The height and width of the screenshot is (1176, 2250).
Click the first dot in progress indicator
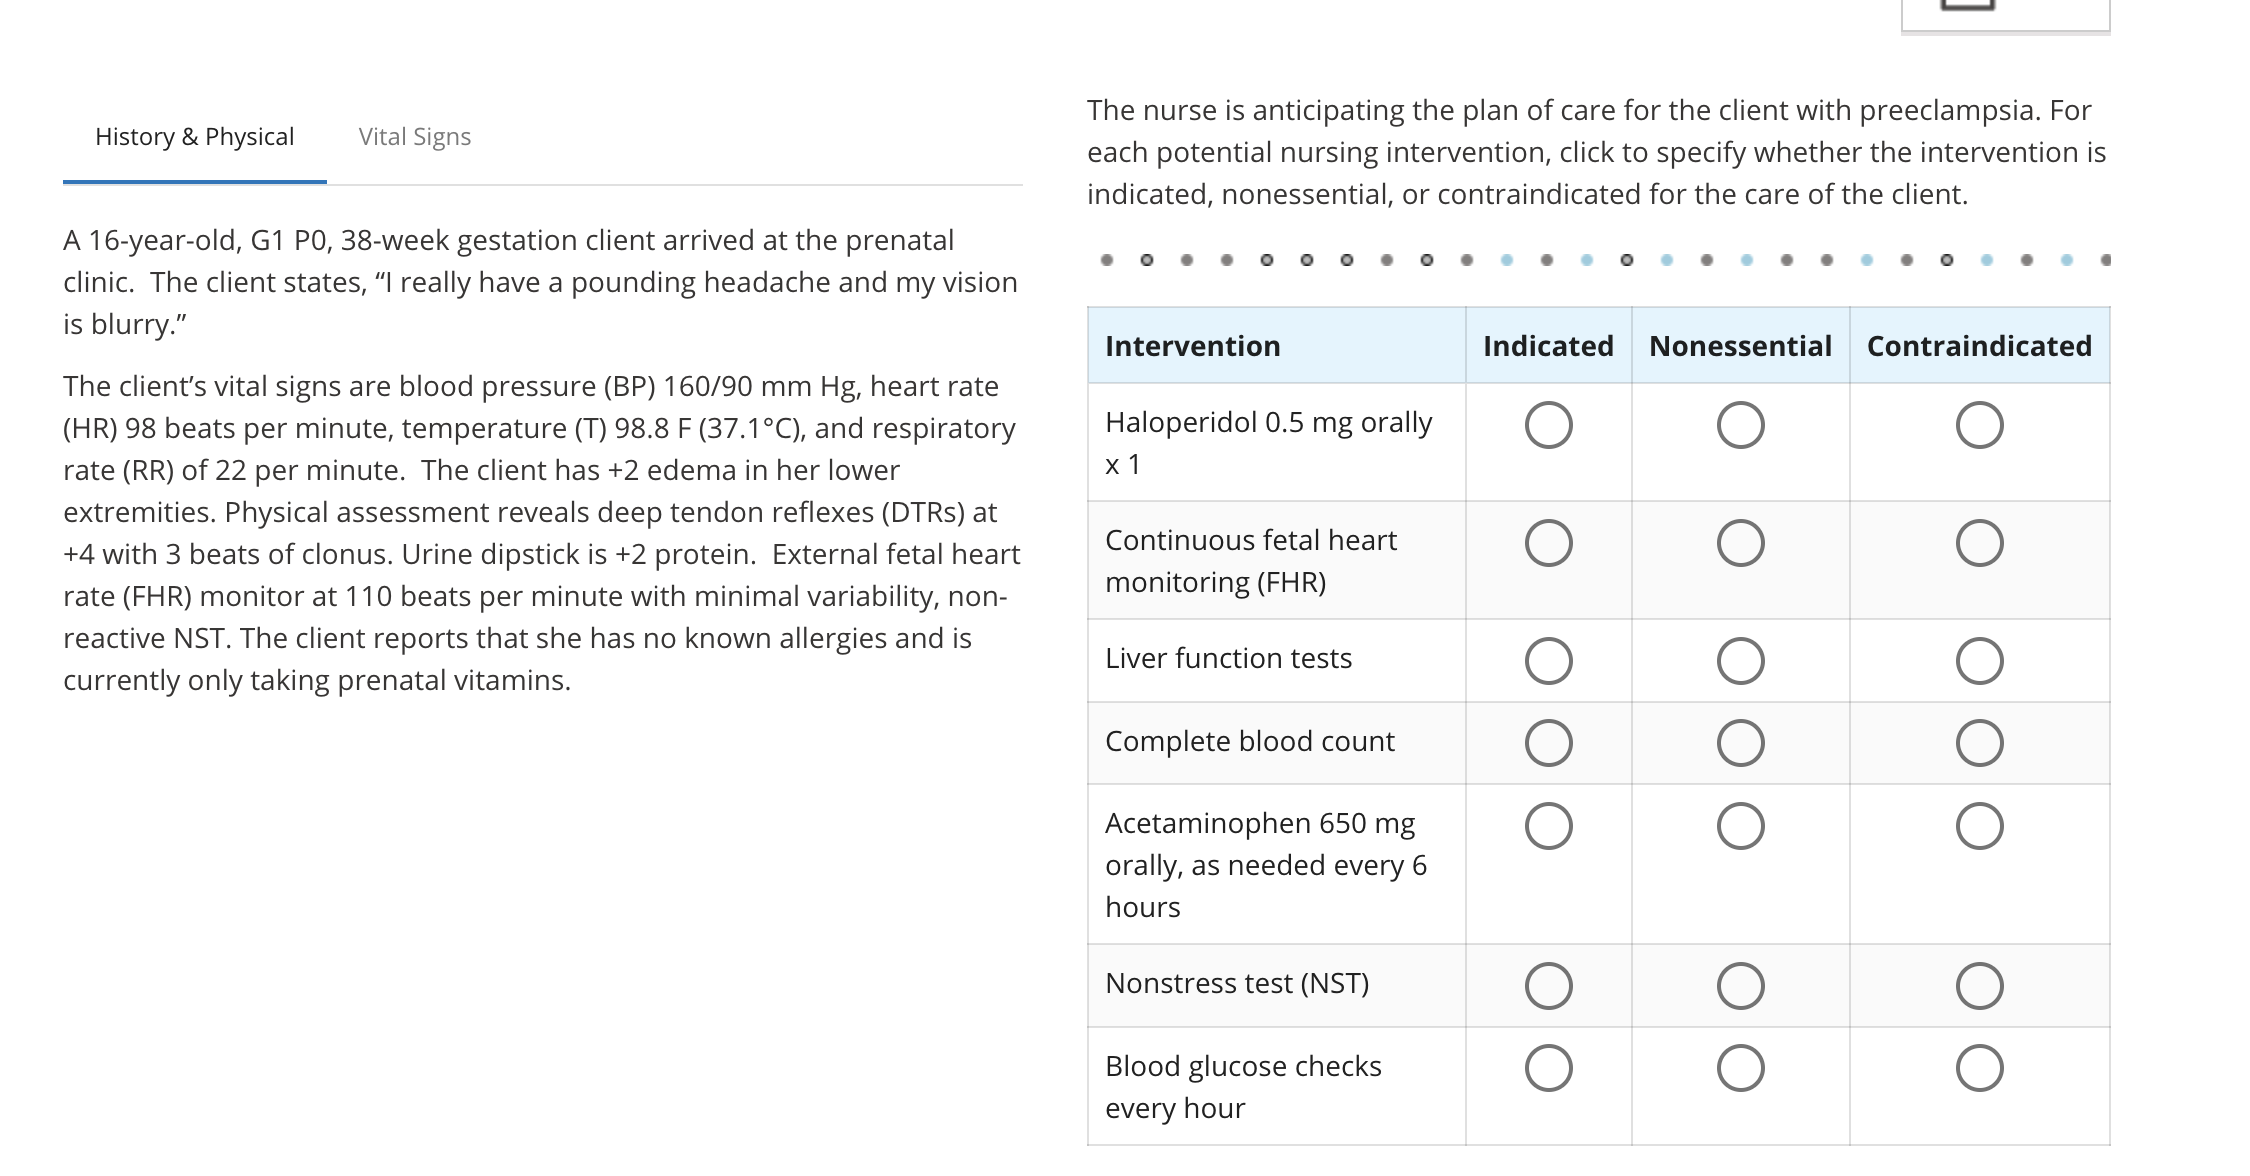click(1105, 260)
